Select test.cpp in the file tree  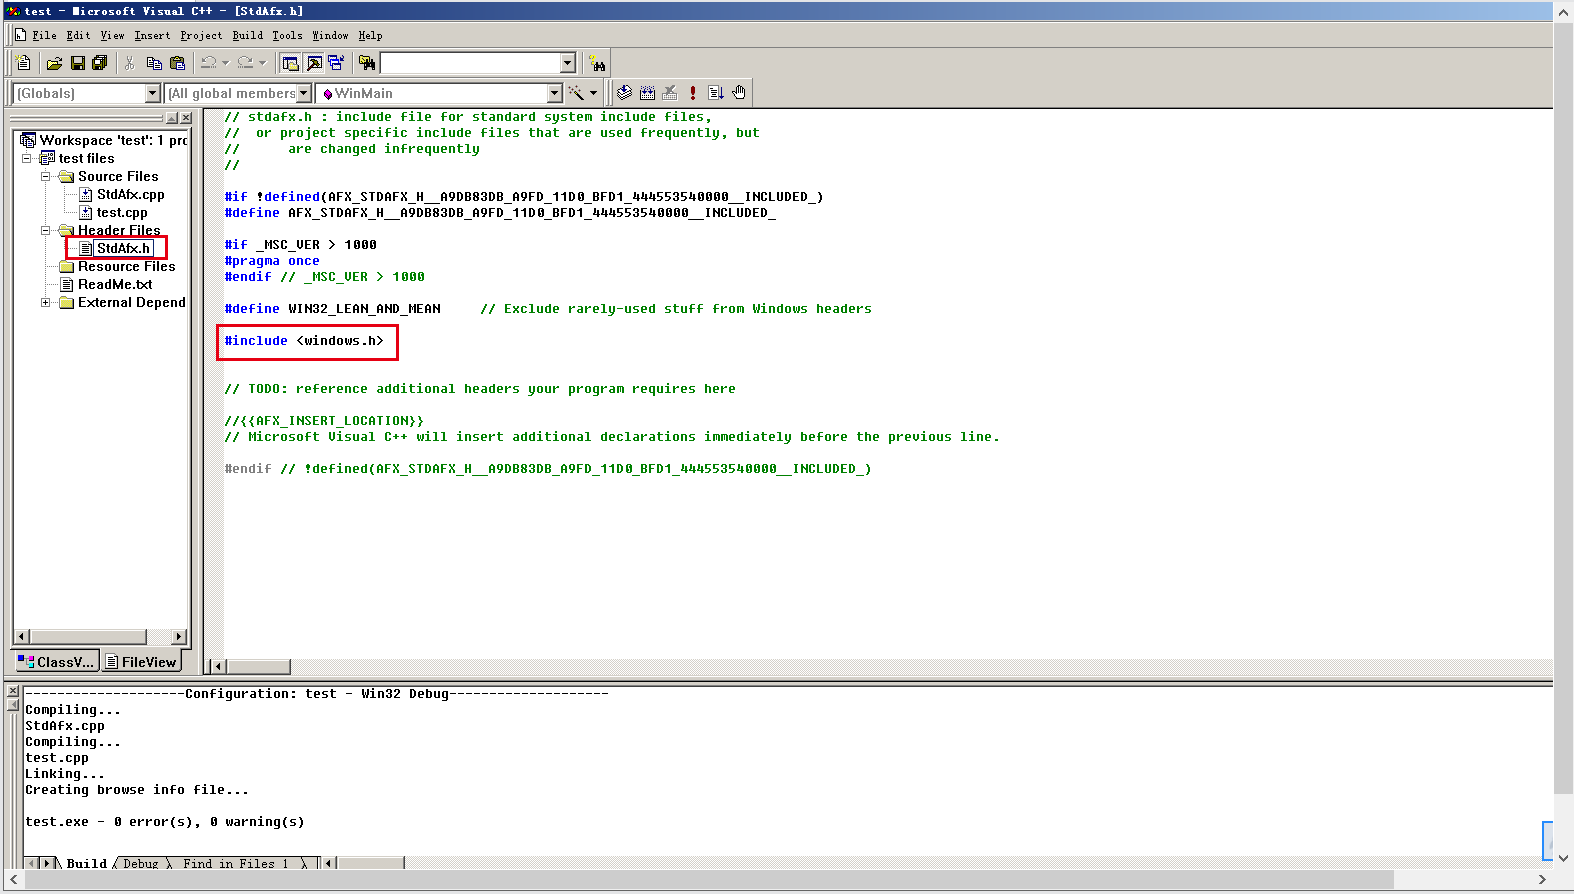coord(122,212)
